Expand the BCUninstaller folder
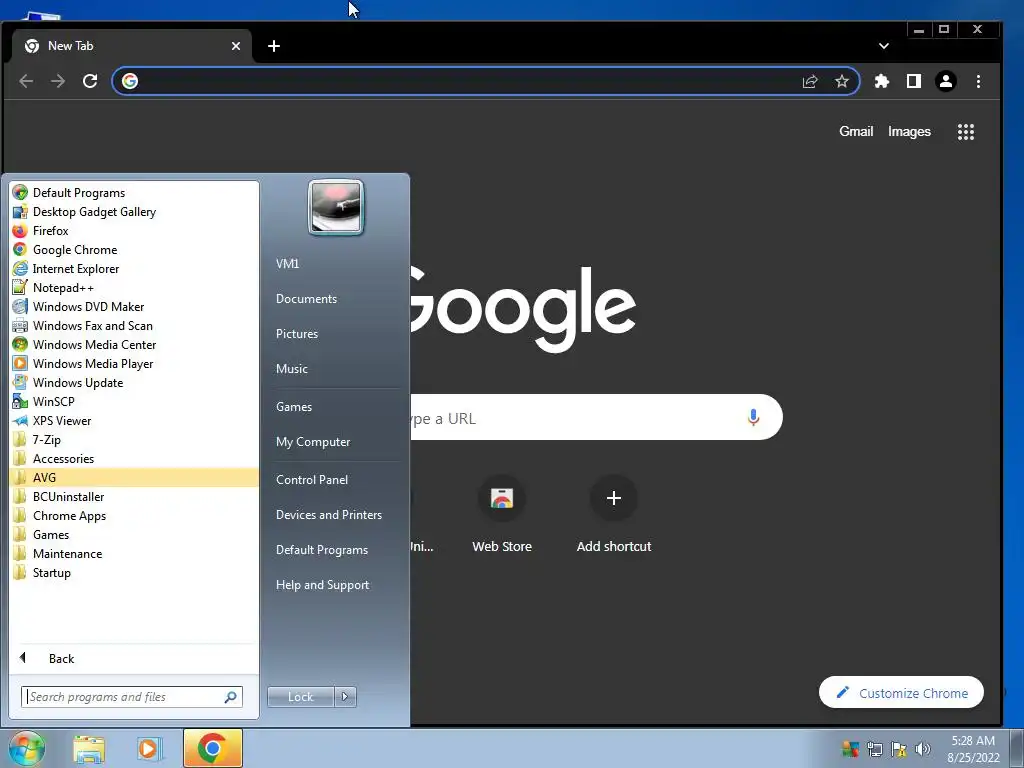This screenshot has height=768, width=1024. tap(135, 496)
